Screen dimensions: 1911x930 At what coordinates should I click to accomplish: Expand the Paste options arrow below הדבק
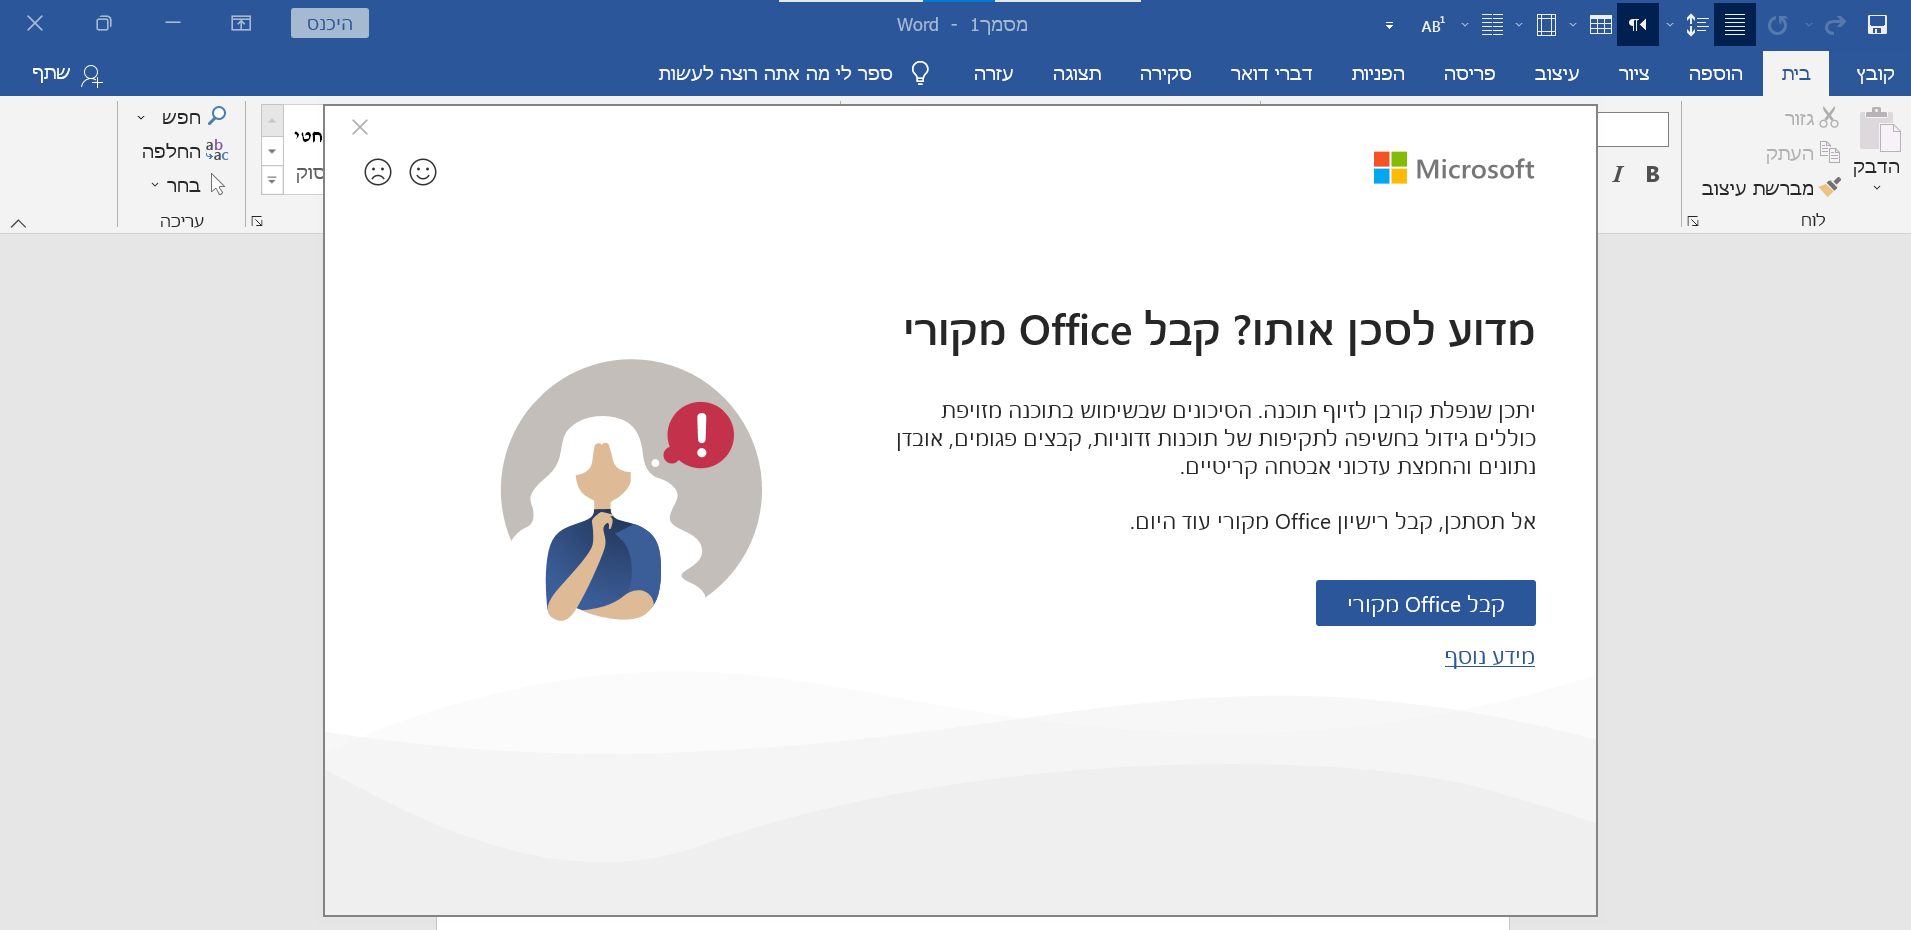(1877, 188)
